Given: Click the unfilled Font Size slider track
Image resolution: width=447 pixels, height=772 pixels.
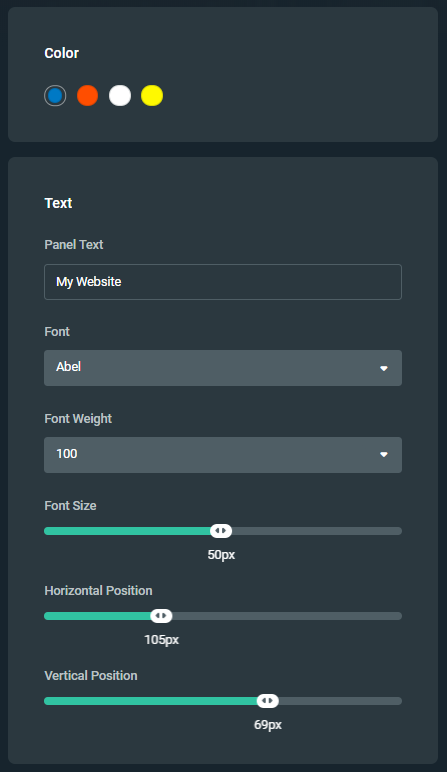Looking at the screenshot, I should [x=317, y=531].
